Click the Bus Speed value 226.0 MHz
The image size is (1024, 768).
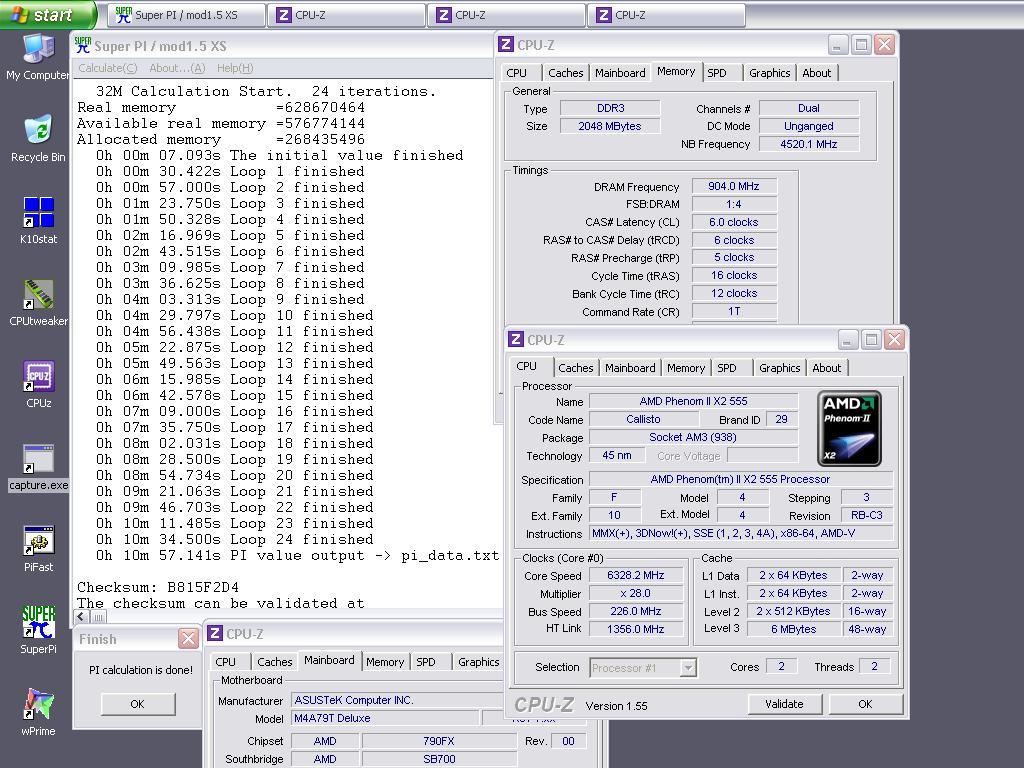pos(635,611)
